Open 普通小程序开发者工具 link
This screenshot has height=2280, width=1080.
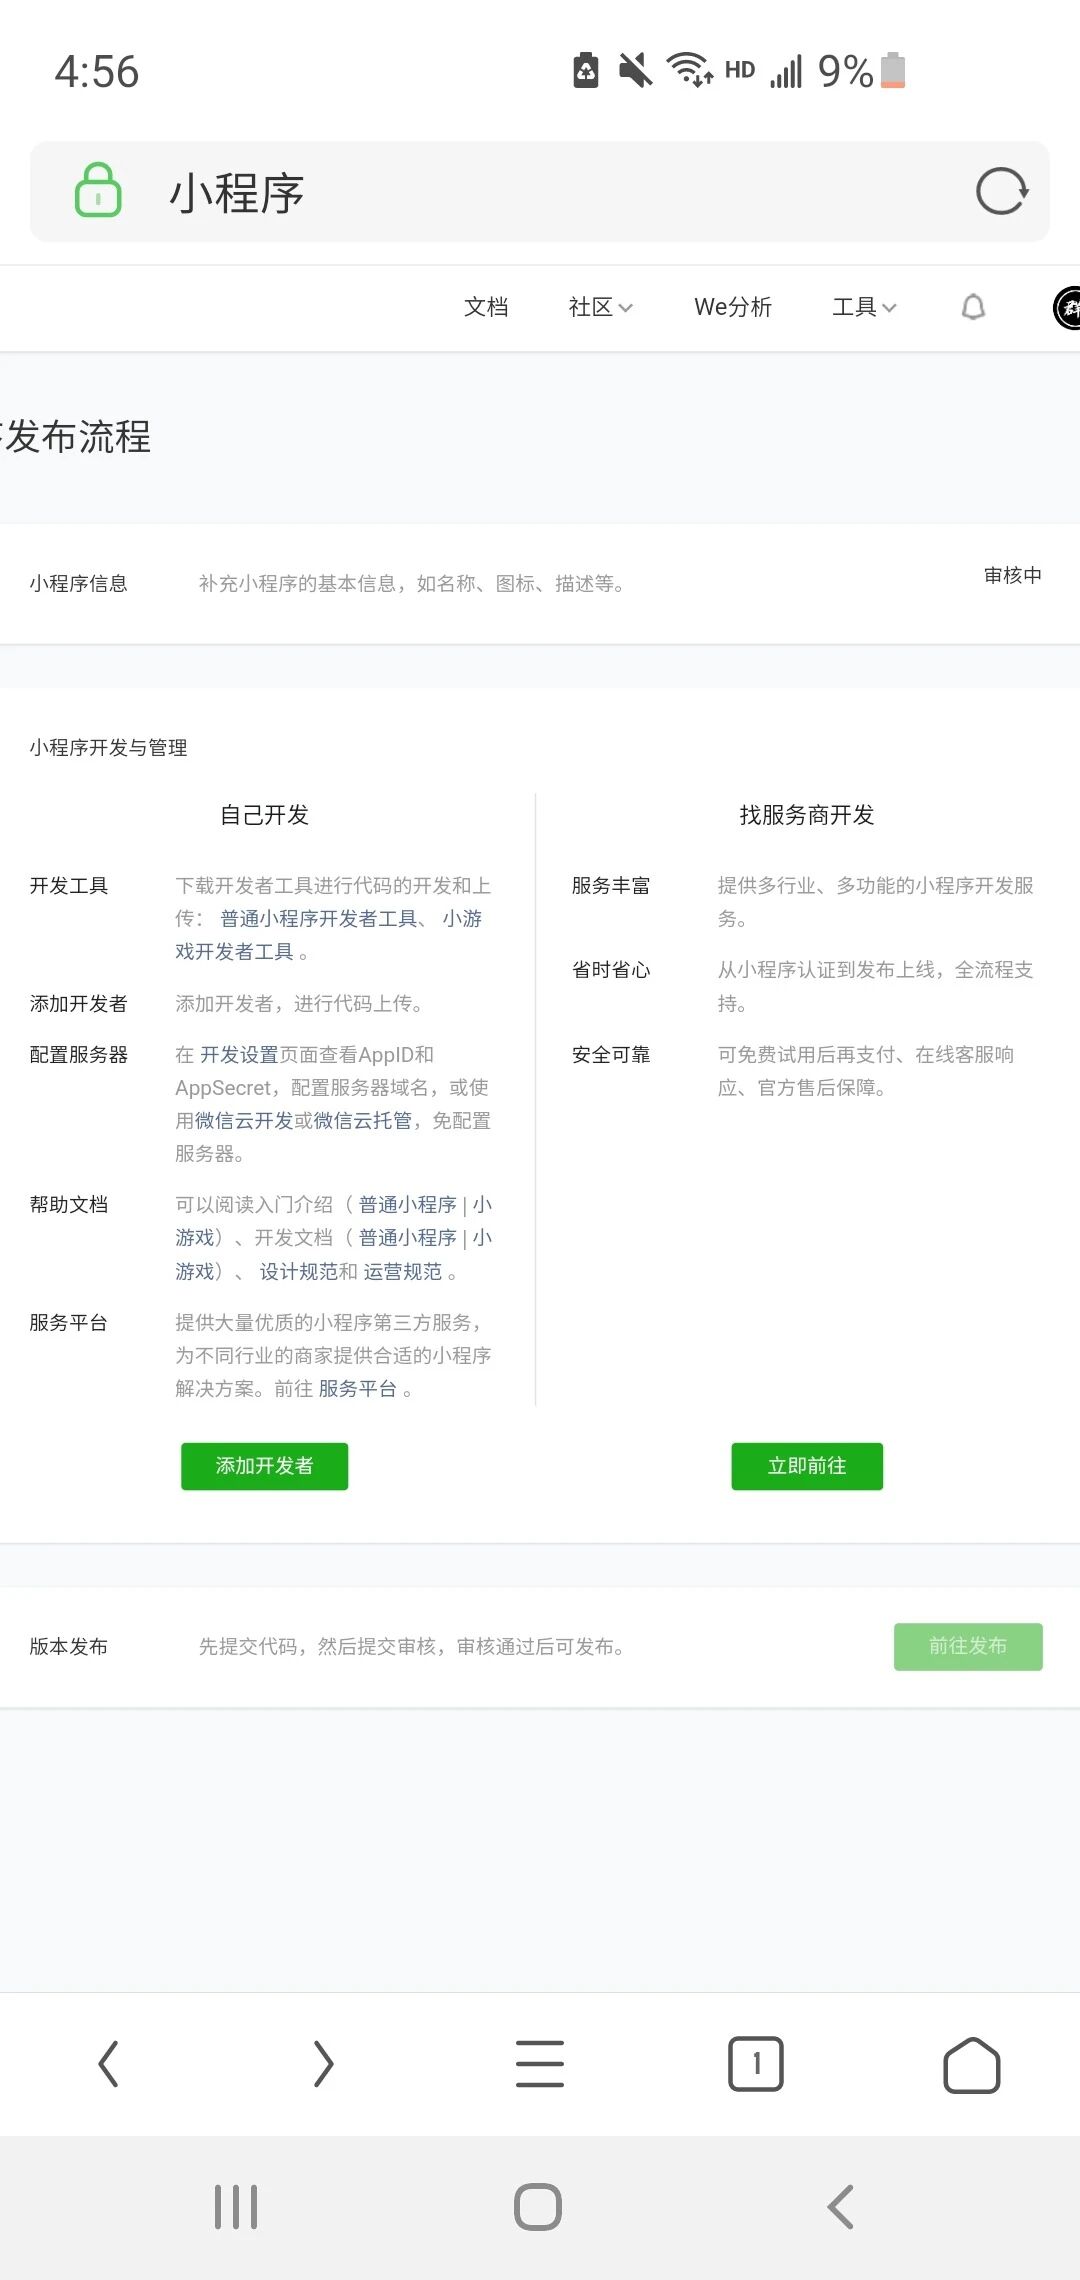[319, 918]
